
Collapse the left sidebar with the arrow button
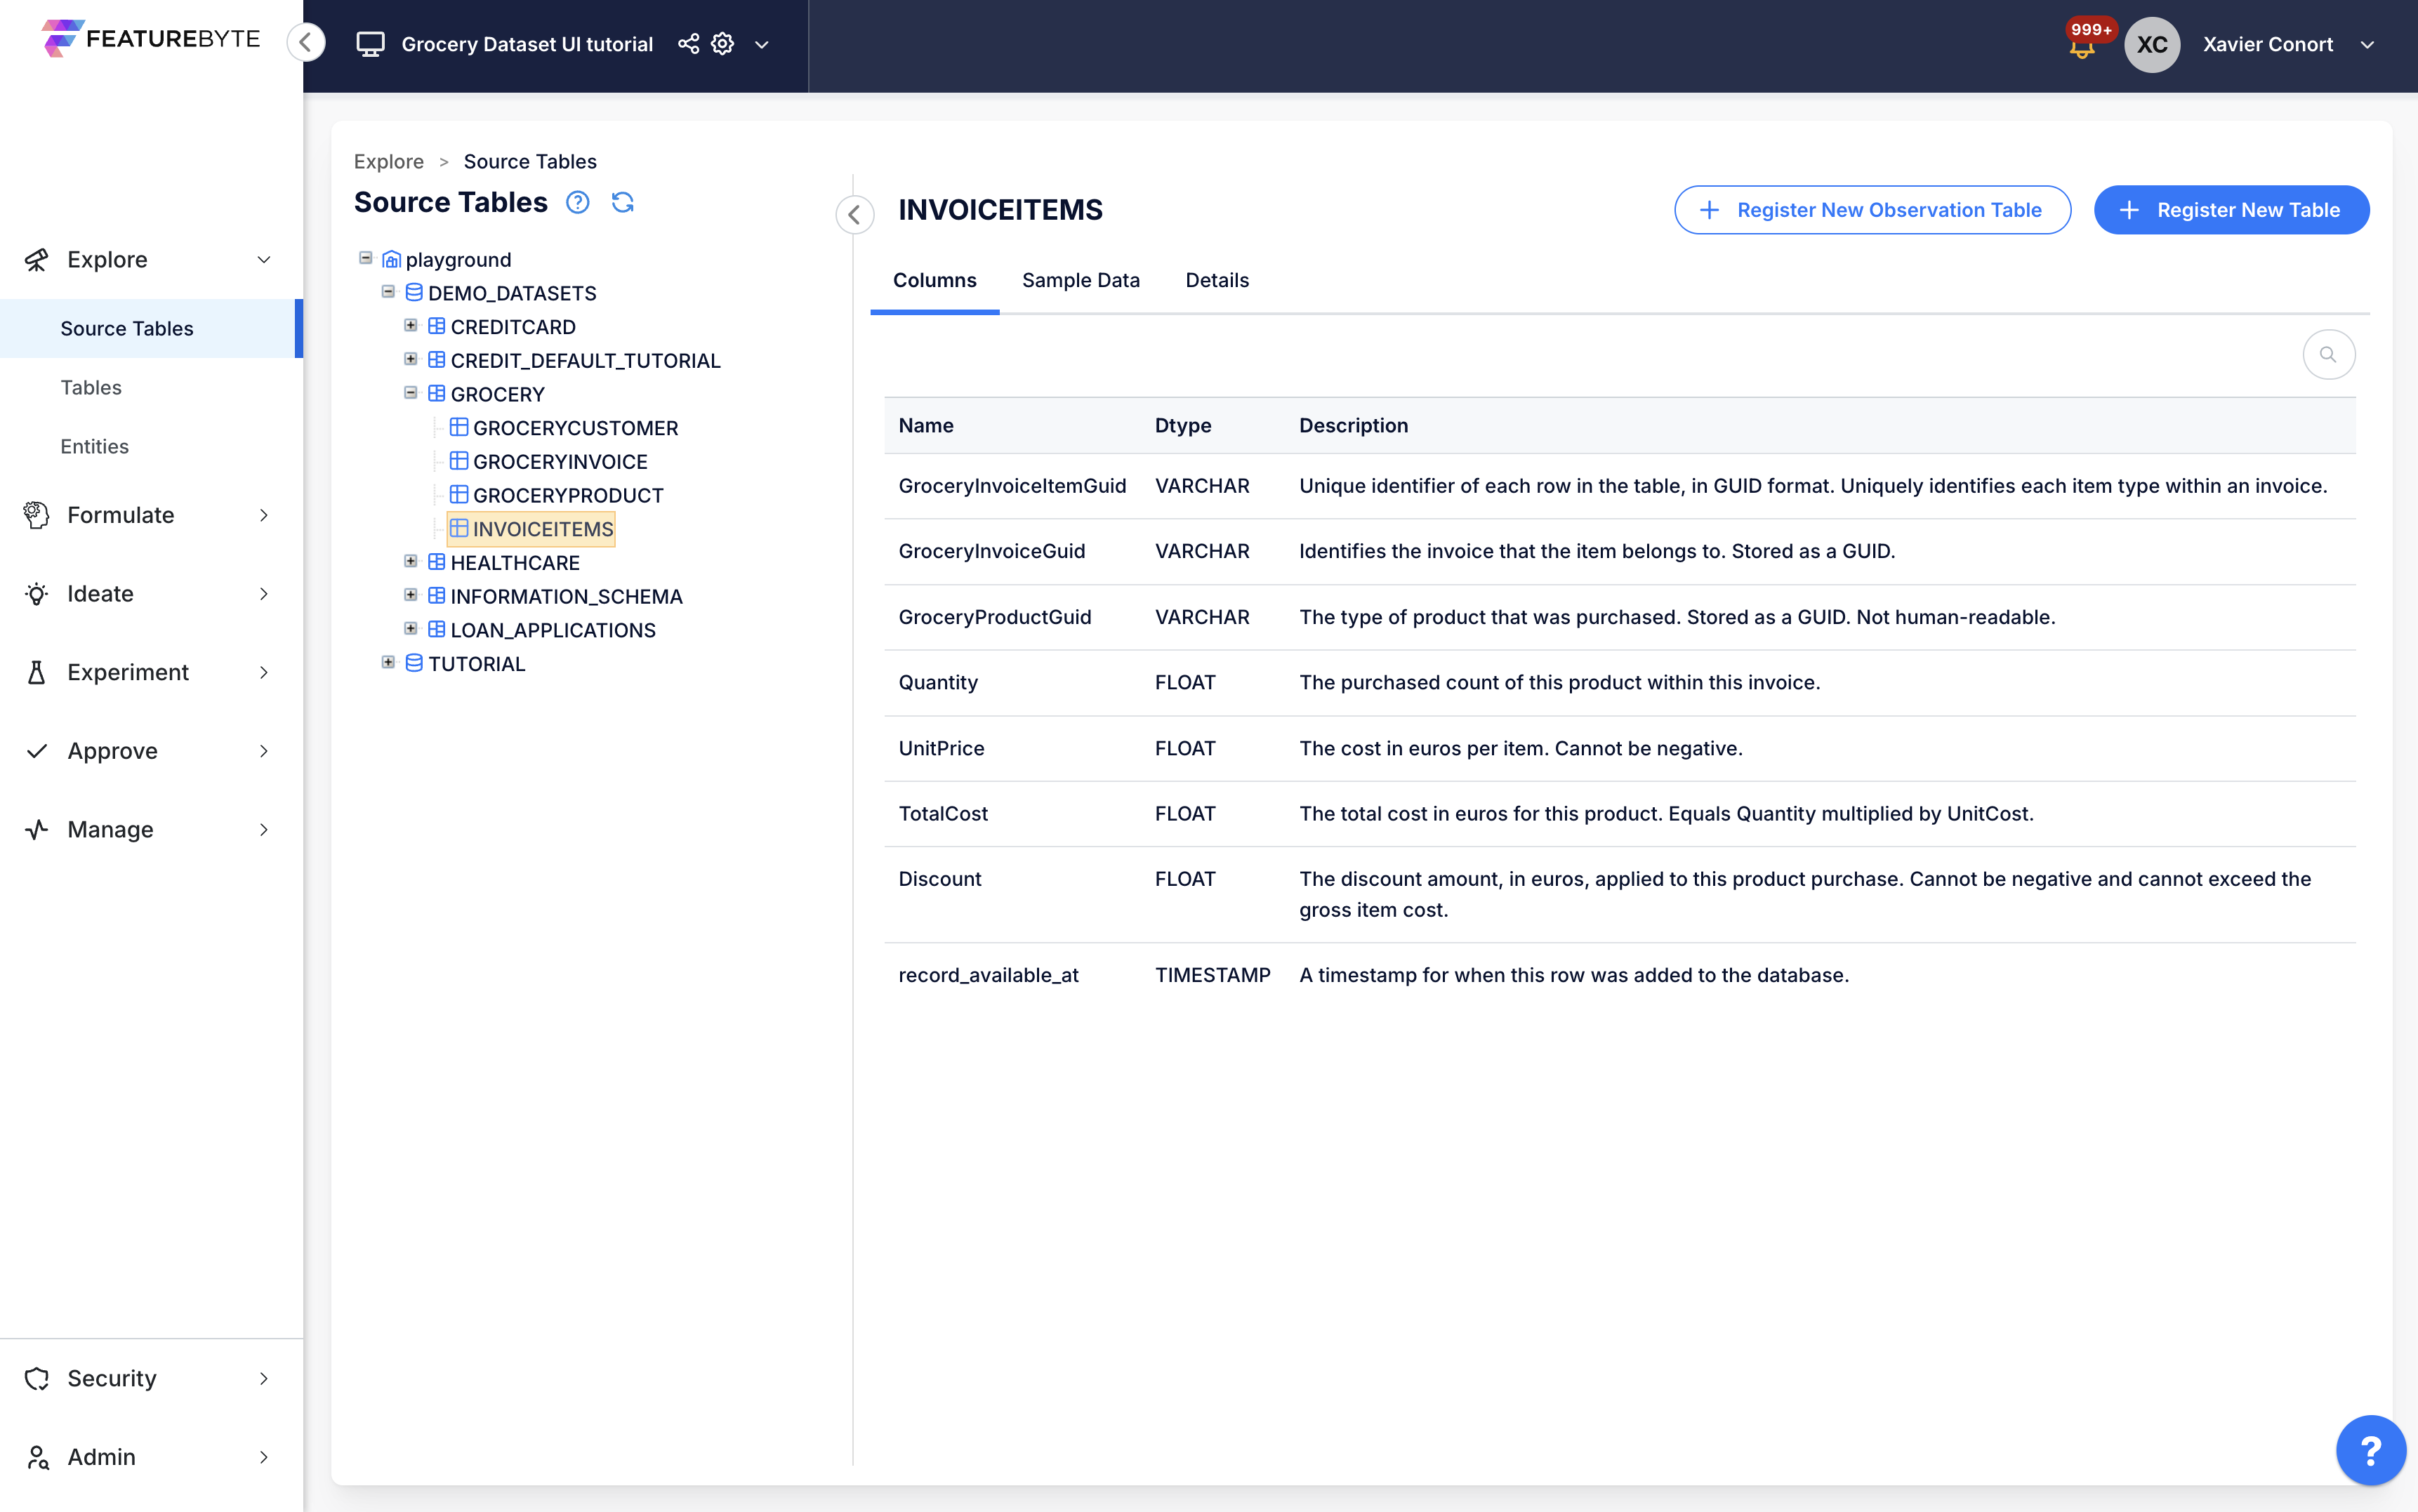click(x=306, y=43)
